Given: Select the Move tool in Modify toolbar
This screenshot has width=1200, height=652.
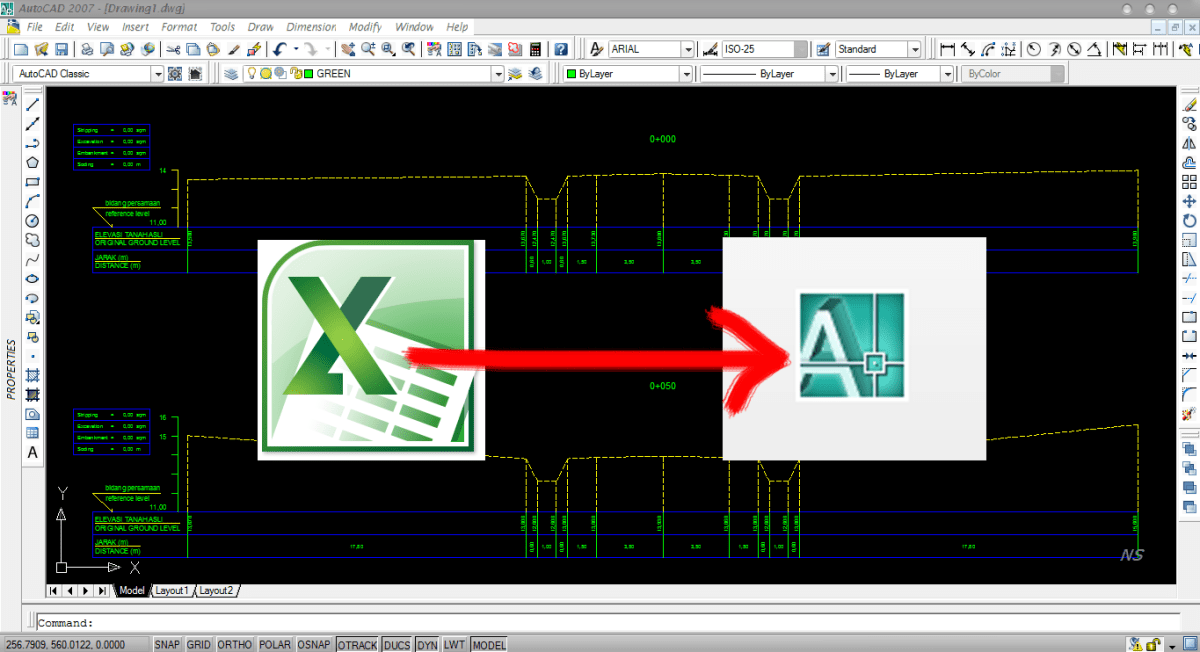Looking at the screenshot, I should point(1190,201).
